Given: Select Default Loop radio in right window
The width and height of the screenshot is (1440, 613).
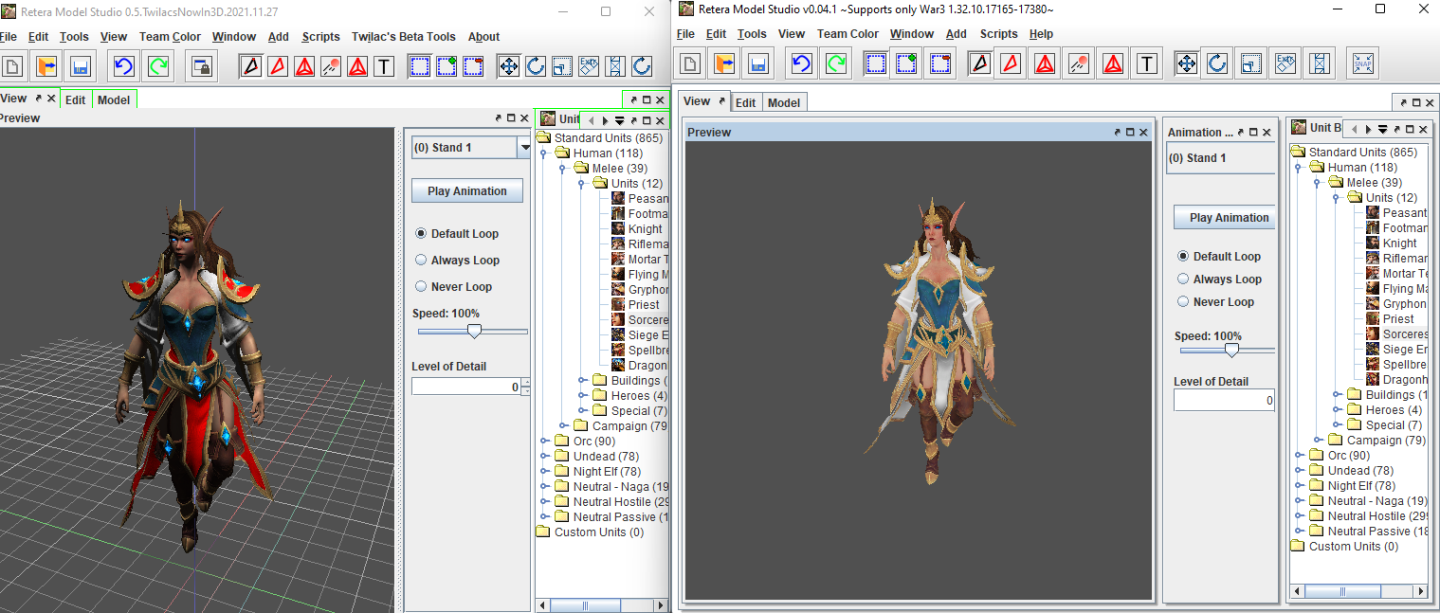Looking at the screenshot, I should pyautogui.click(x=1183, y=256).
